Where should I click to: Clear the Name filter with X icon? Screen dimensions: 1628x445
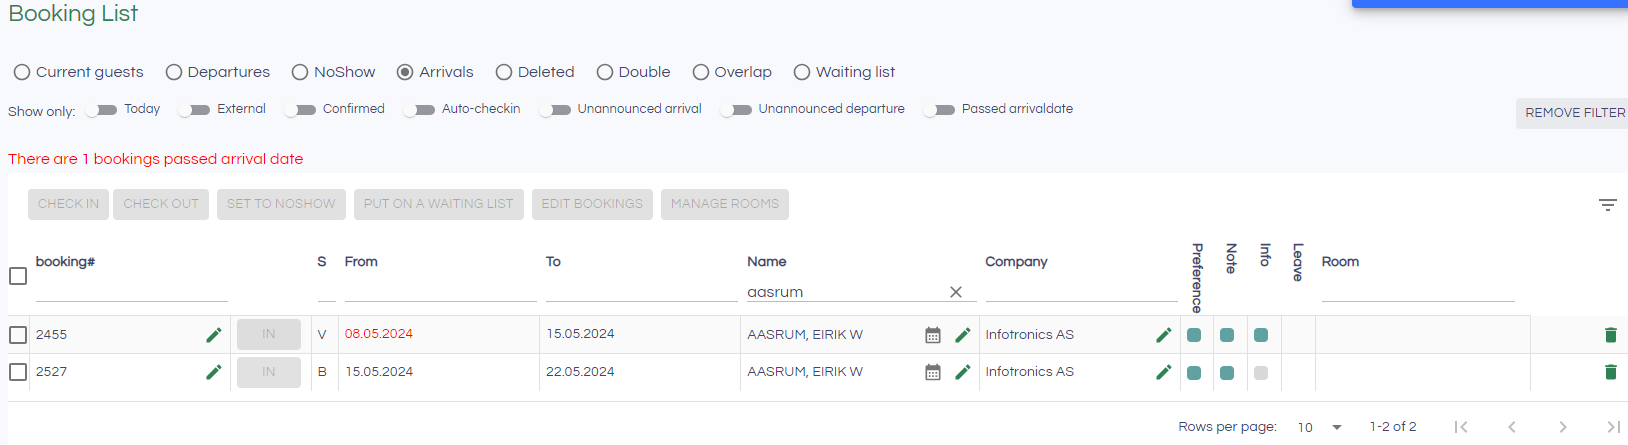pyautogui.click(x=955, y=292)
